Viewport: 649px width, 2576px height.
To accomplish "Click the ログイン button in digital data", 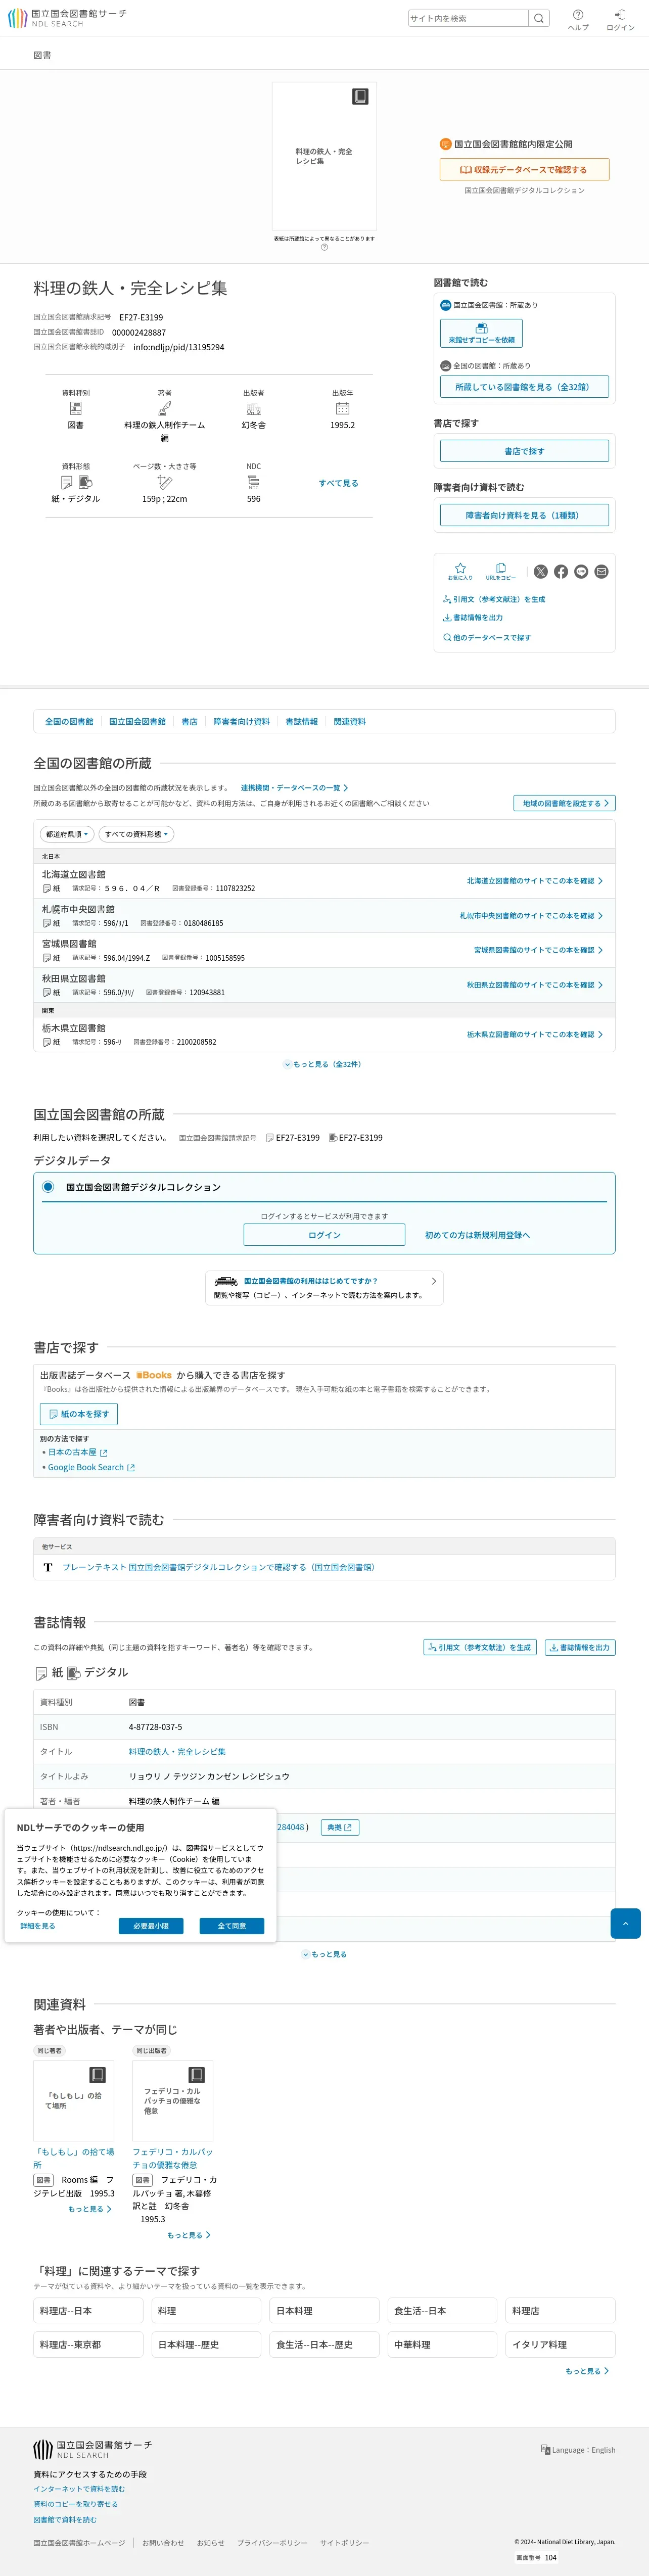I will [324, 1235].
